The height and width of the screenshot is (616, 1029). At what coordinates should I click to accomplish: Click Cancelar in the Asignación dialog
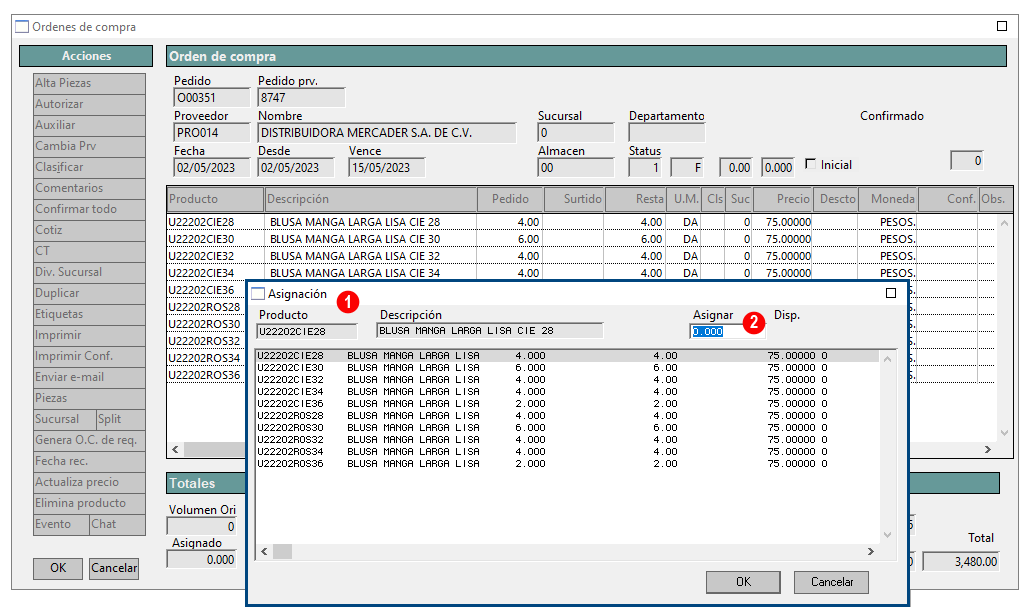coord(831,582)
